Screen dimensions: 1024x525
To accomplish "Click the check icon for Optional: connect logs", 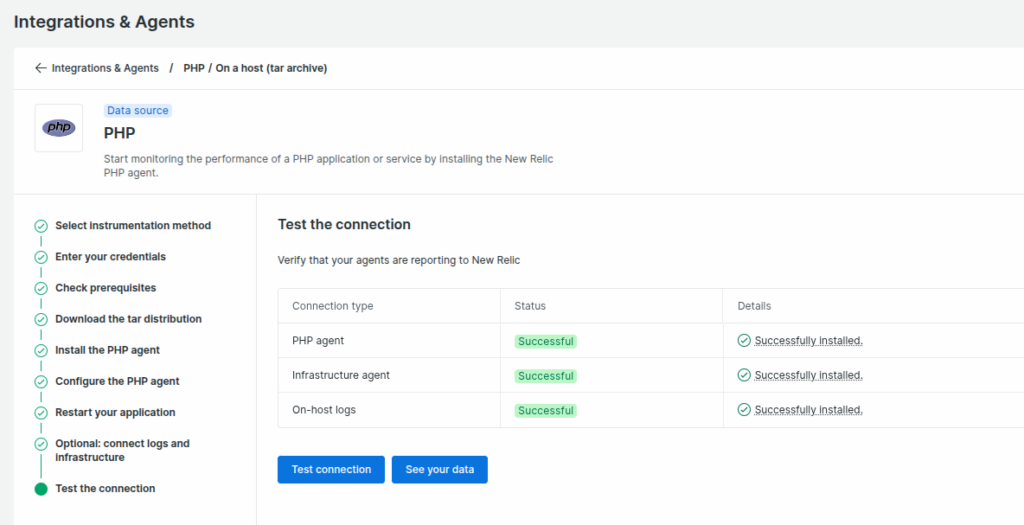I will (41, 444).
